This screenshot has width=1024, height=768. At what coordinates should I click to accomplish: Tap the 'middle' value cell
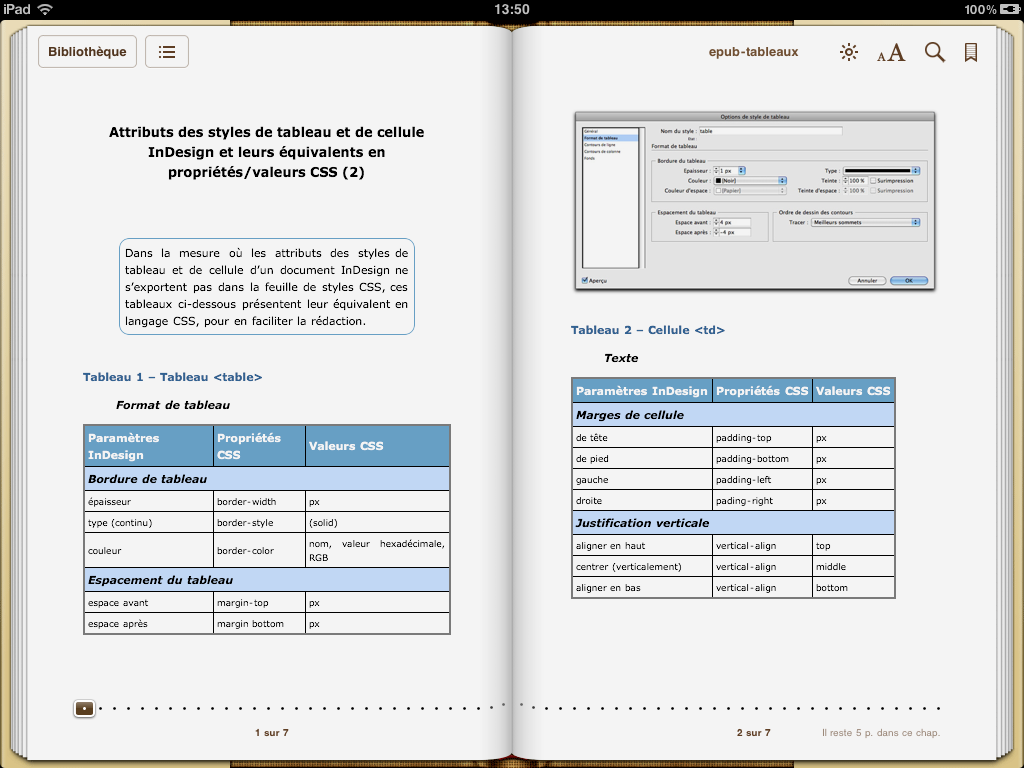pos(853,566)
